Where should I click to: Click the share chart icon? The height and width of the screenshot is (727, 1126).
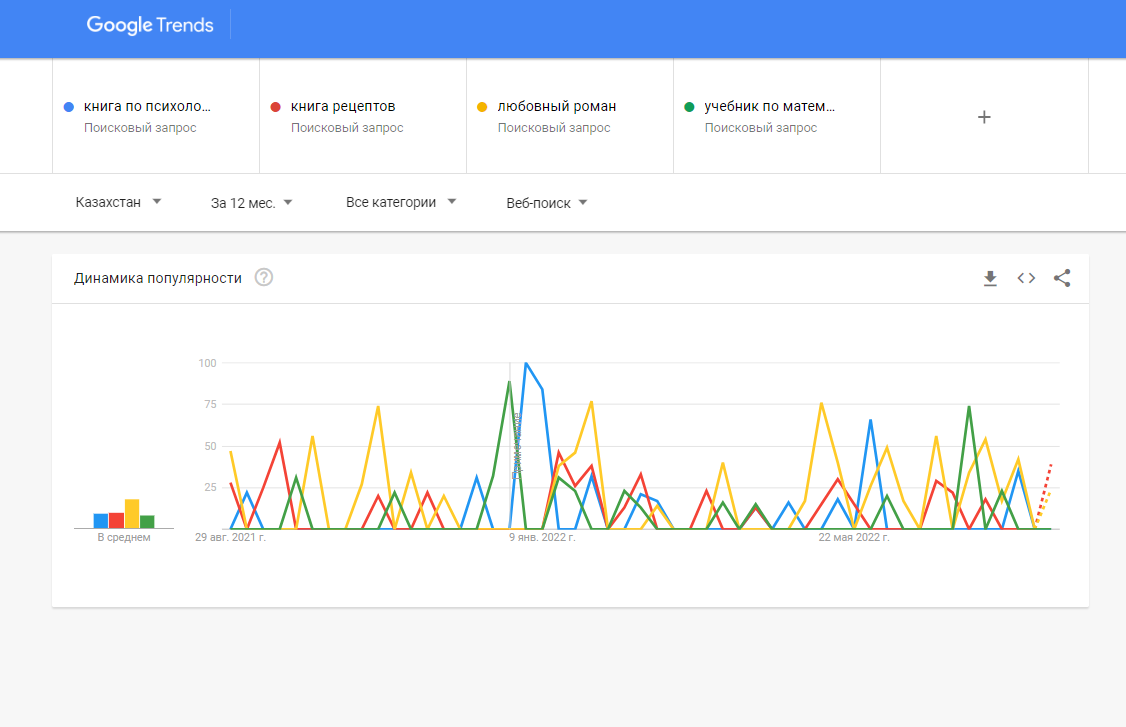point(1062,278)
